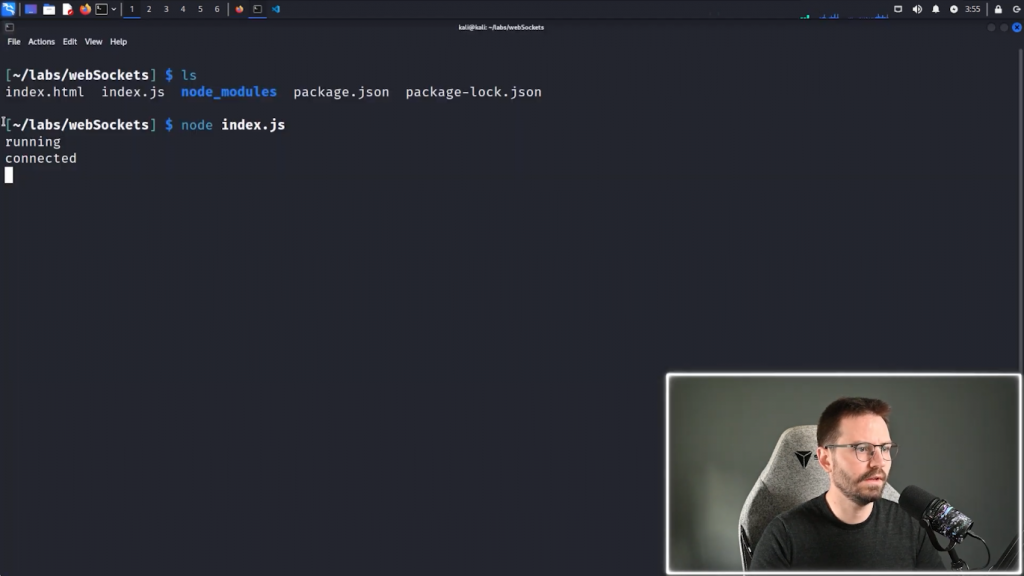Click the terminal title 'kali@kali: ~/labs/webSockets'
The image size is (1024, 576).
(x=501, y=27)
